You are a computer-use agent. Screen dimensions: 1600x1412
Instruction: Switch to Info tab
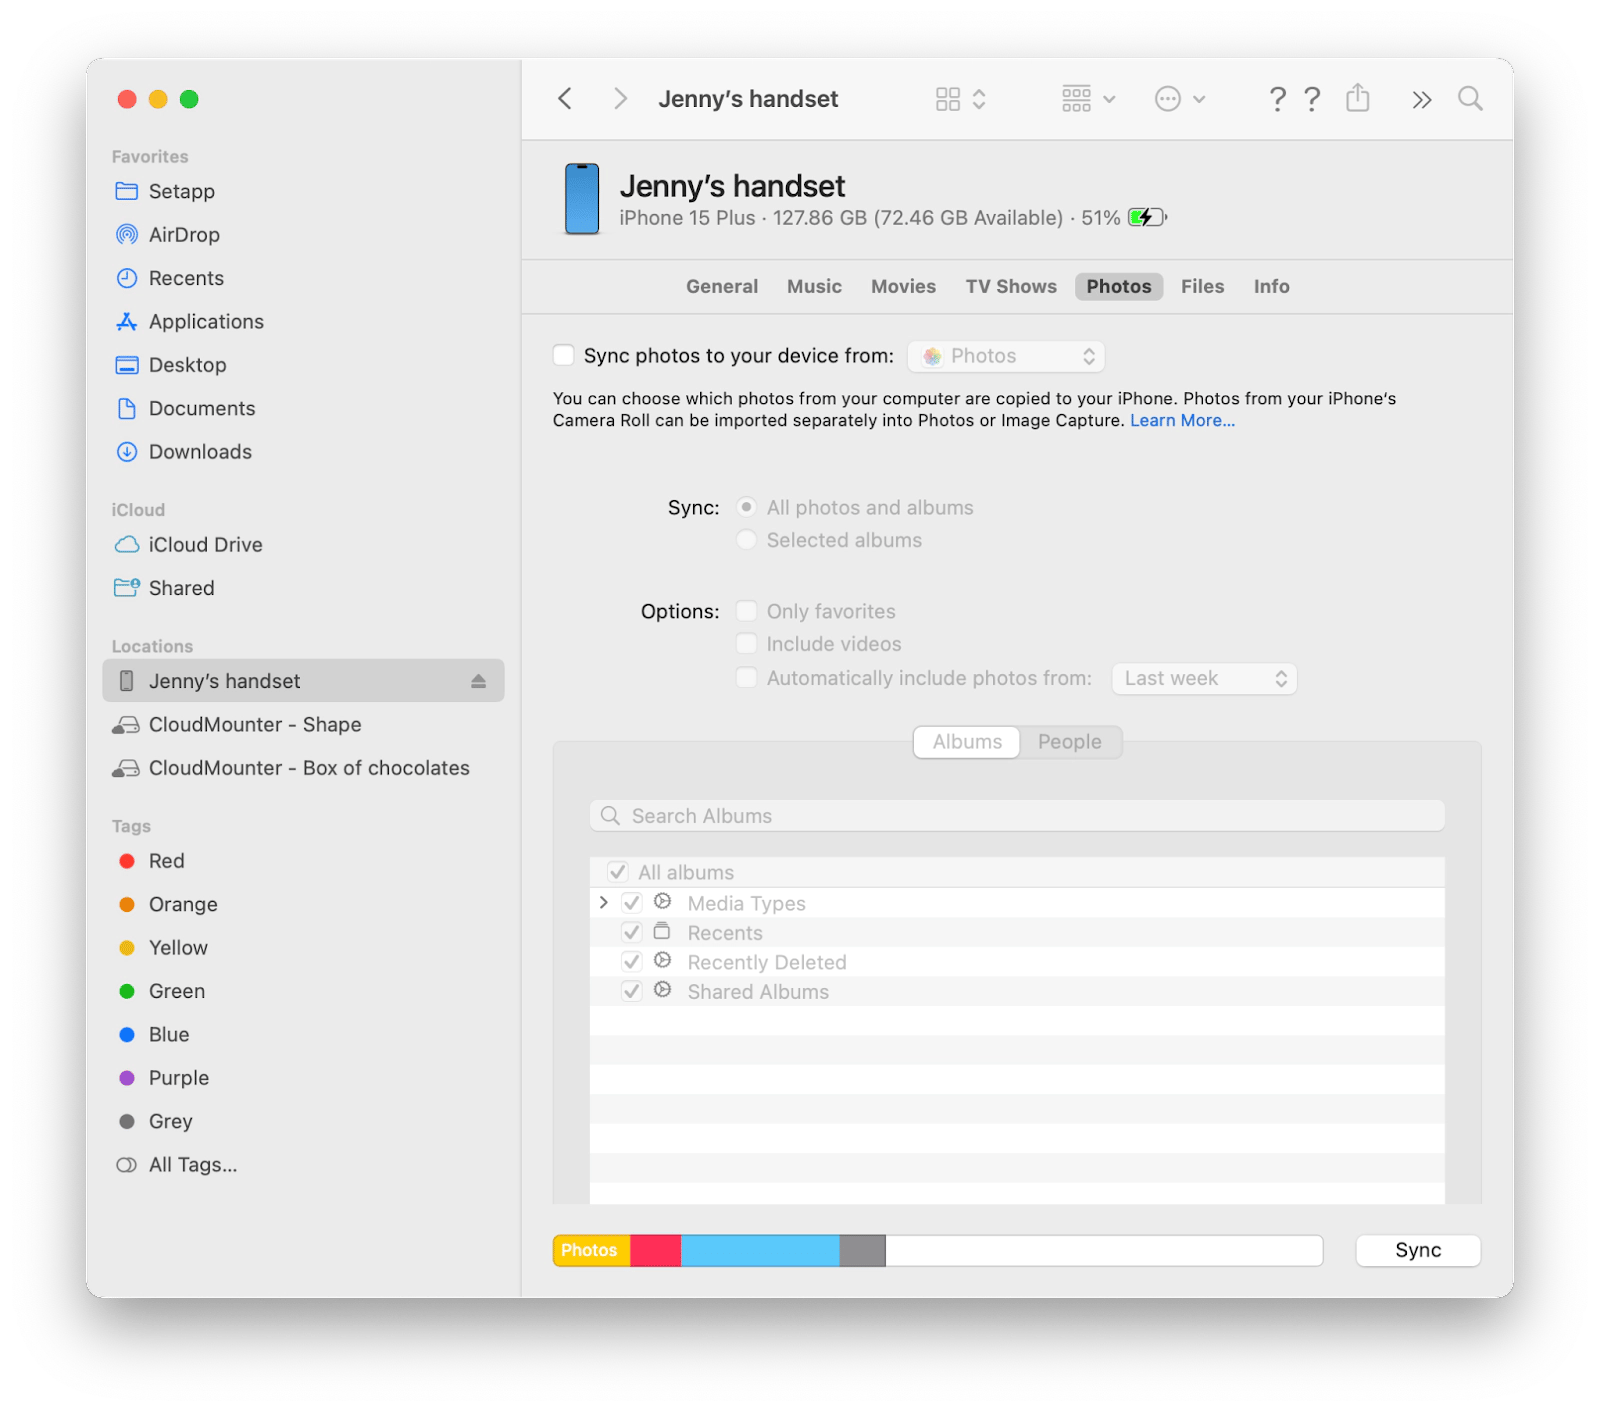[1271, 286]
